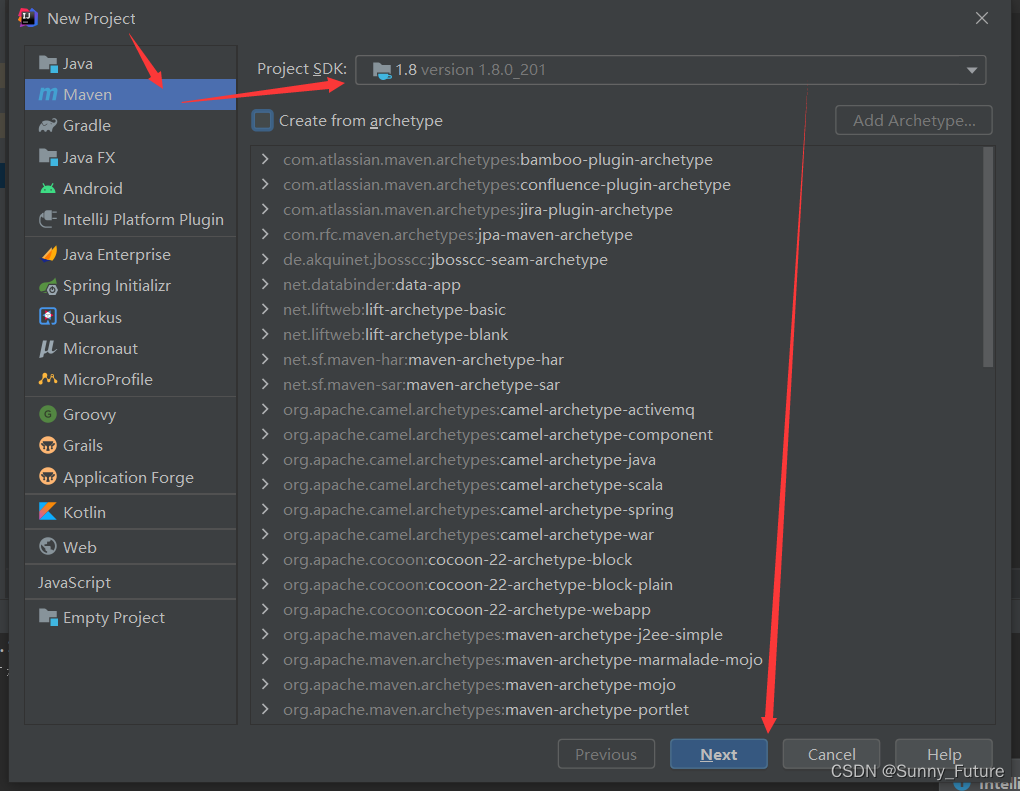This screenshot has width=1020, height=791.
Task: Click the Empty Project folder icon
Action: pyautogui.click(x=48, y=617)
